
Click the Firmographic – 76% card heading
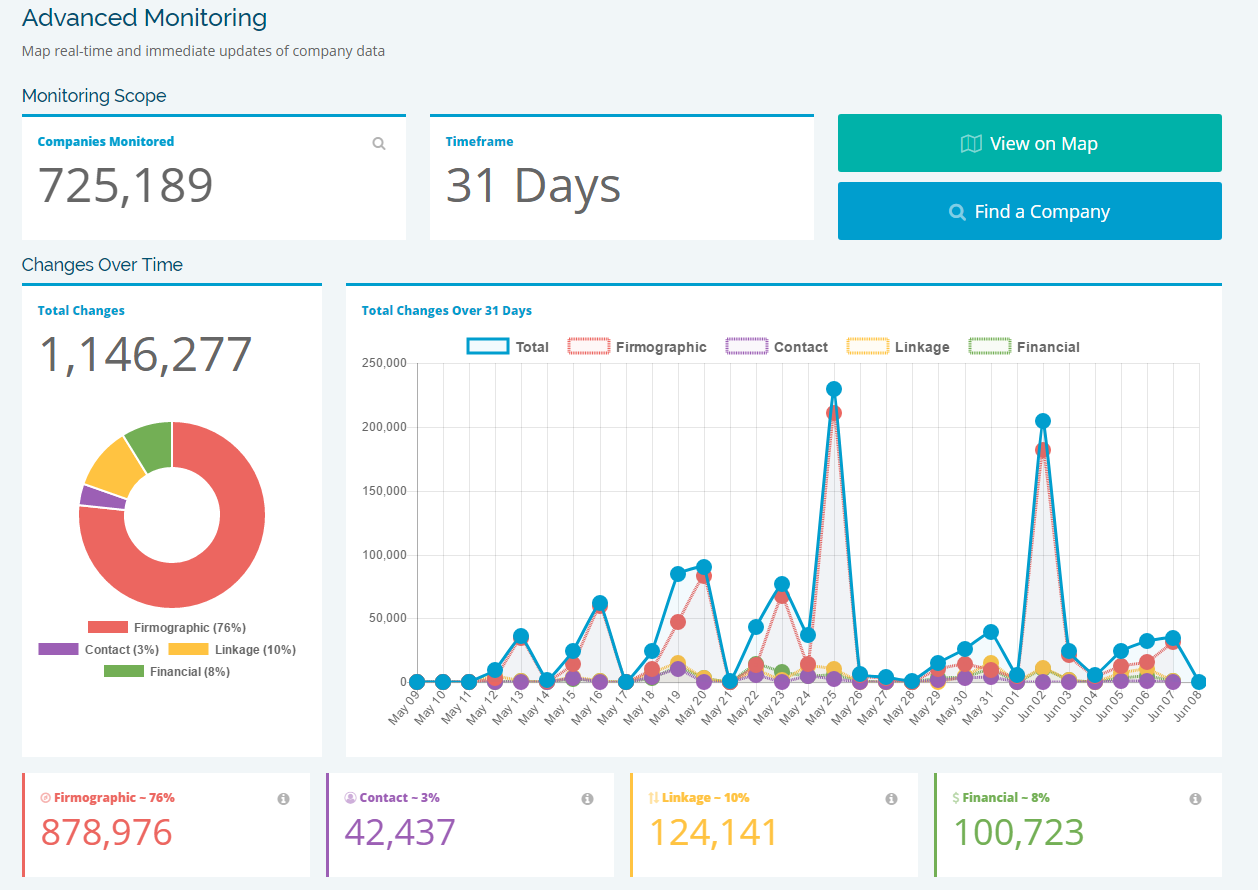pyautogui.click(x=114, y=798)
